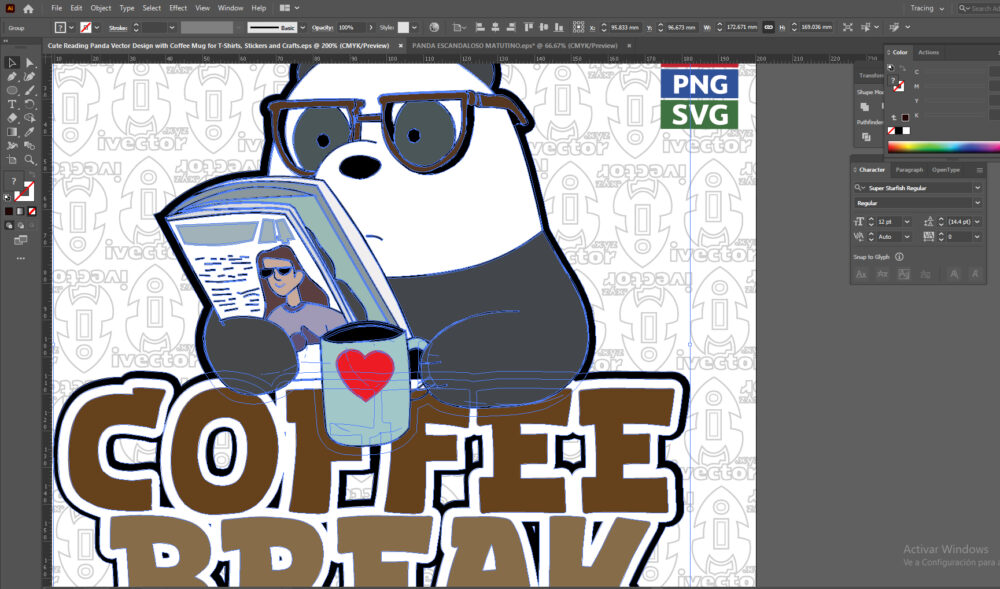Select Draw Normal mode
Image resolution: width=1000 pixels, height=589 pixels.
[9, 226]
